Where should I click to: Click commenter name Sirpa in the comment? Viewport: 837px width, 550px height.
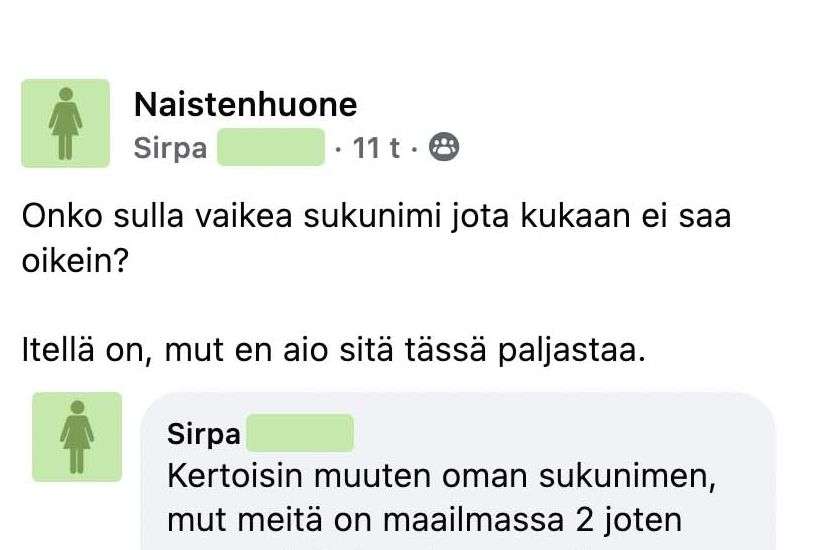tap(204, 435)
